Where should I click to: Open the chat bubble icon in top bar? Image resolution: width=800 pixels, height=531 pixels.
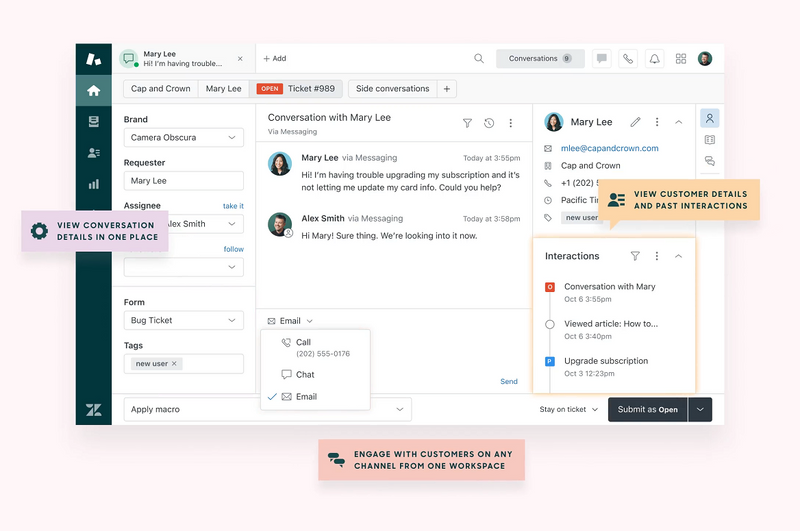click(602, 59)
